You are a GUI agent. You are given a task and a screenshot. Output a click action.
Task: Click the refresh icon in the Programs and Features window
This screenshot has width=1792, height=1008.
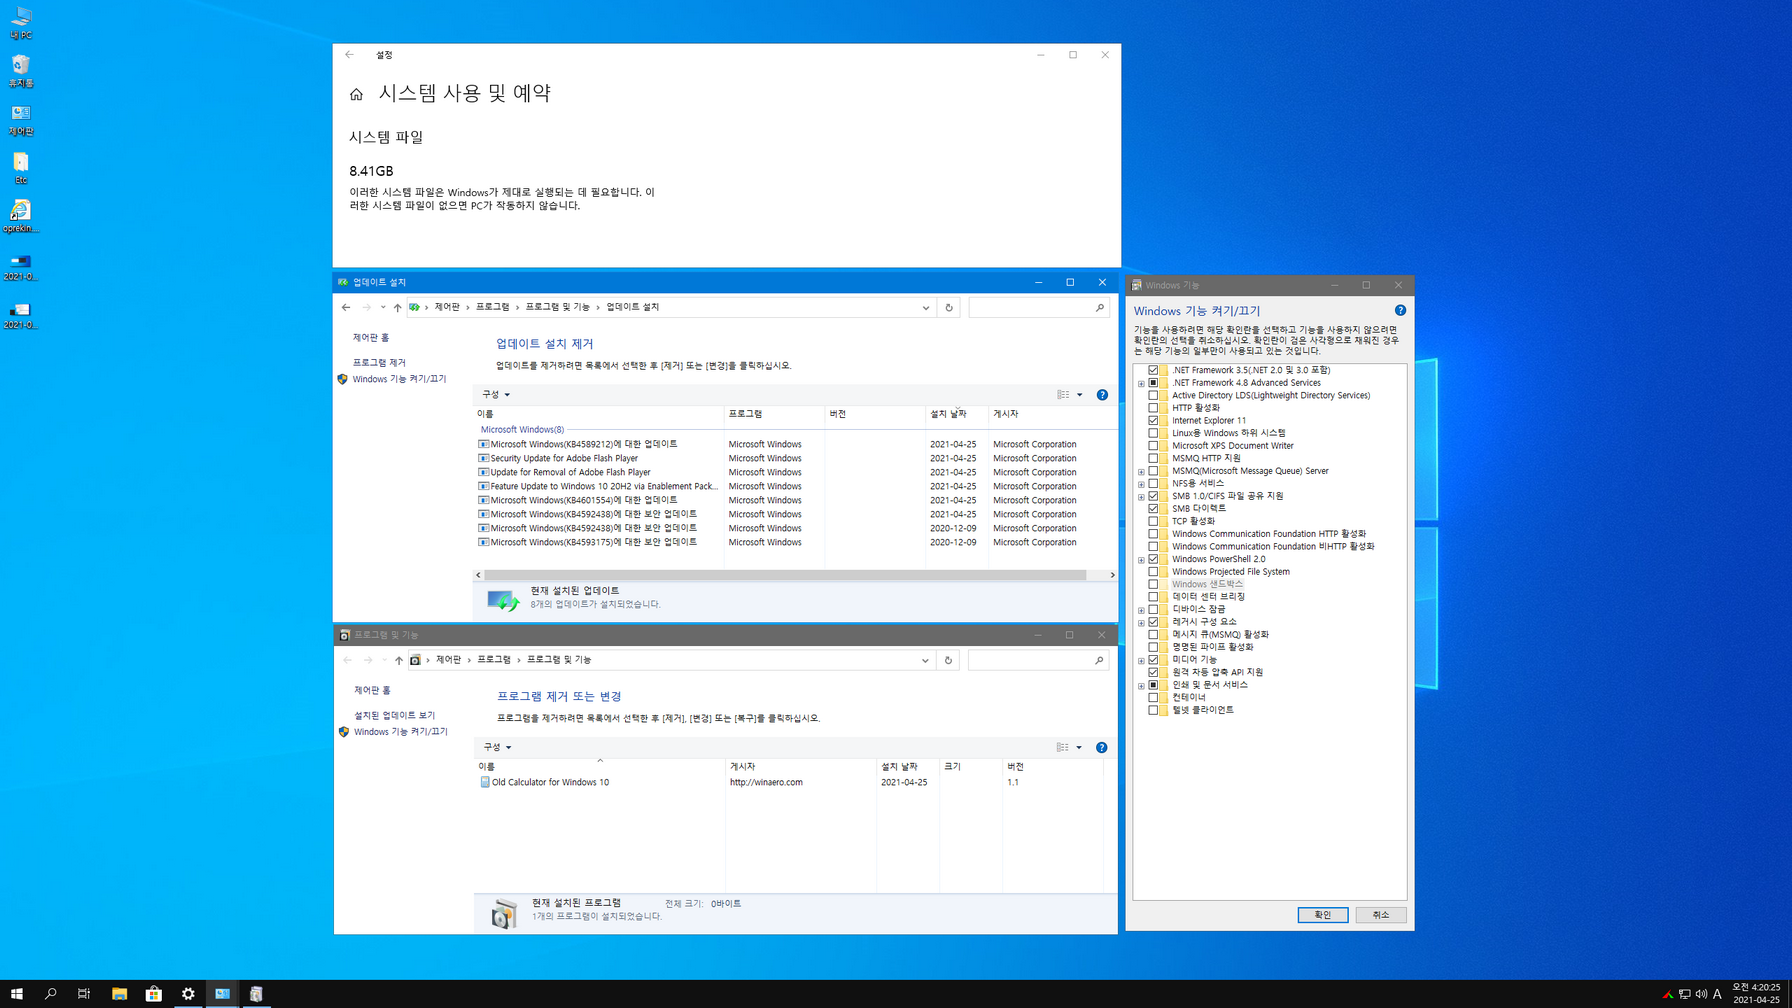pyautogui.click(x=948, y=660)
